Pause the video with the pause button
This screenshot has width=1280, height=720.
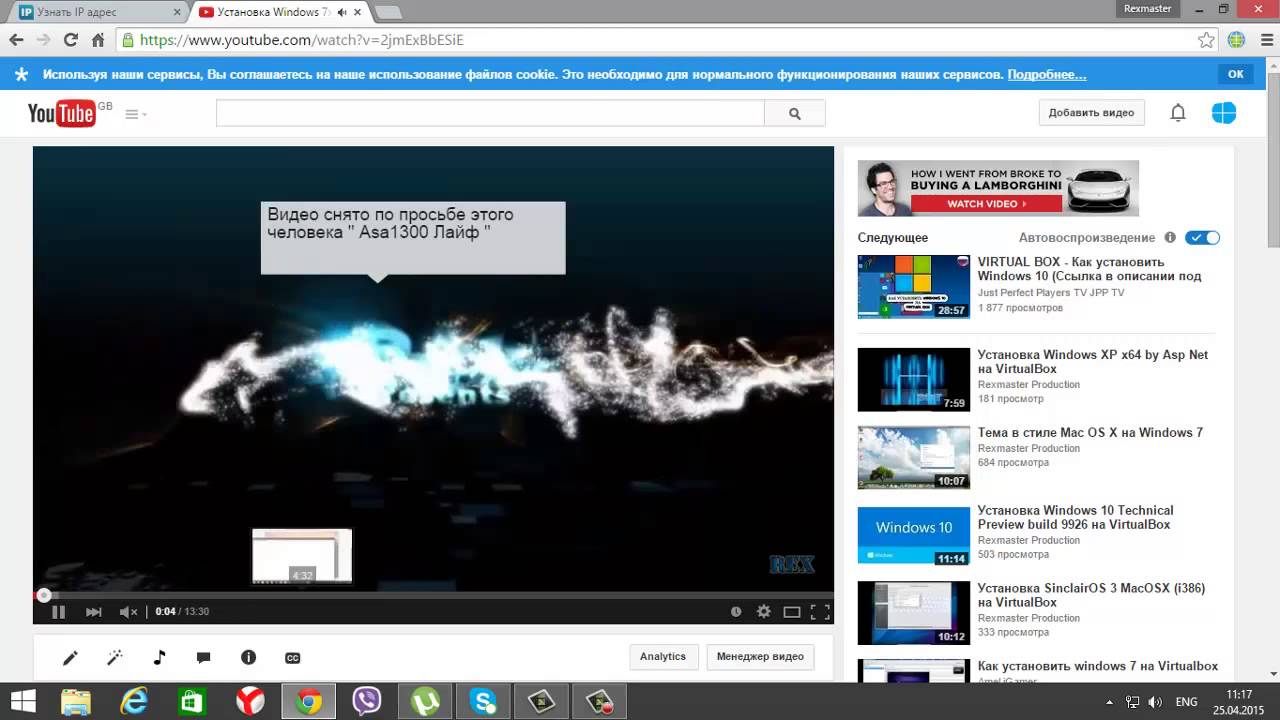[58, 612]
